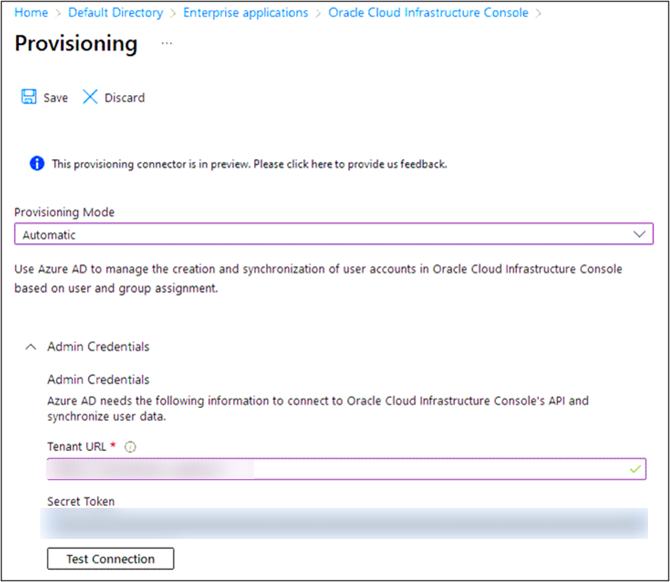Click the green checkmark in Tenant URL field
Screen dimensions: 670x582
click(635, 469)
